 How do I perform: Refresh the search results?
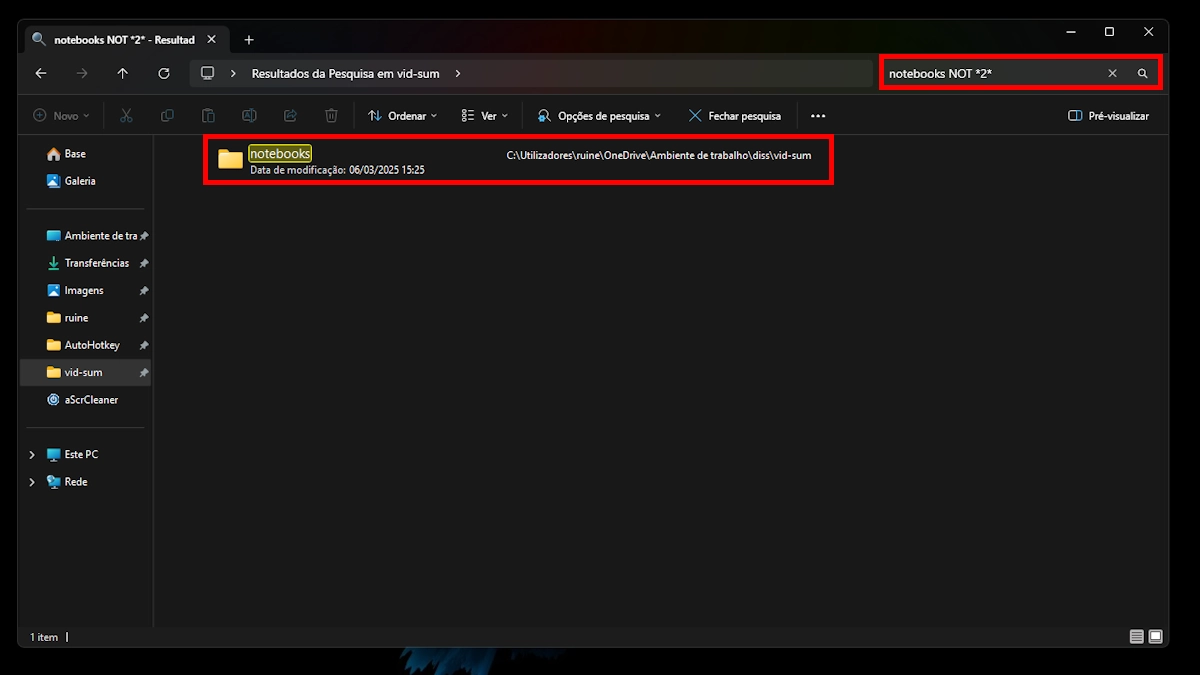(x=164, y=73)
